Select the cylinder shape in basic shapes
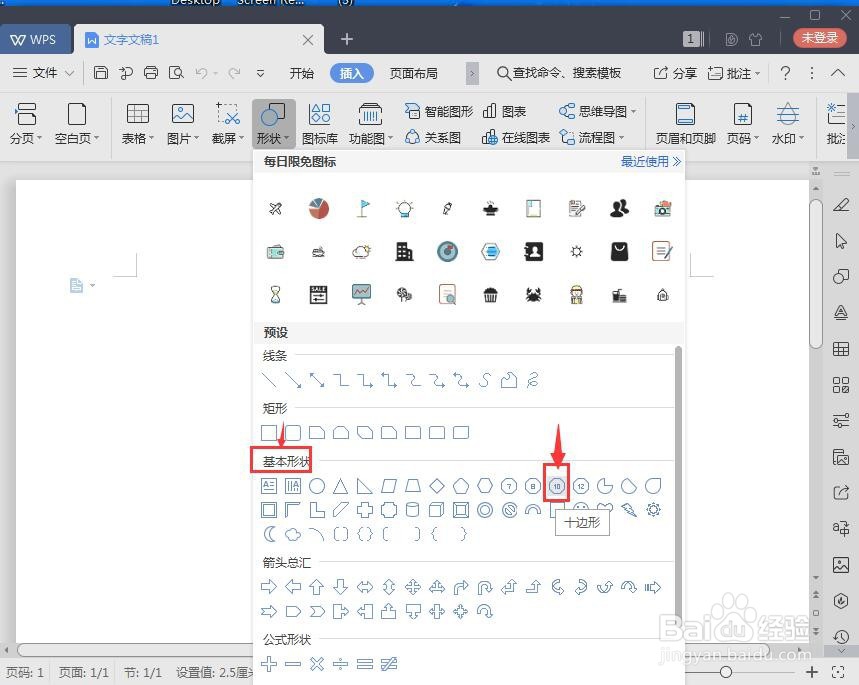This screenshot has height=685, width=859. pyautogui.click(x=413, y=510)
